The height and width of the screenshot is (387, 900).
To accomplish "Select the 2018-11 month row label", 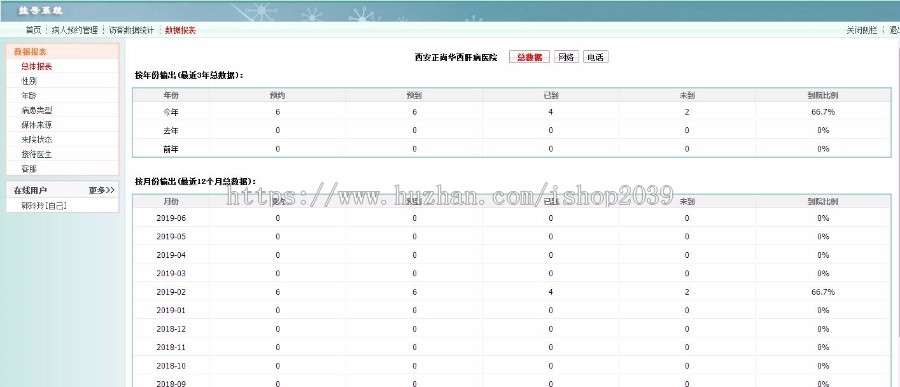I will click(171, 347).
